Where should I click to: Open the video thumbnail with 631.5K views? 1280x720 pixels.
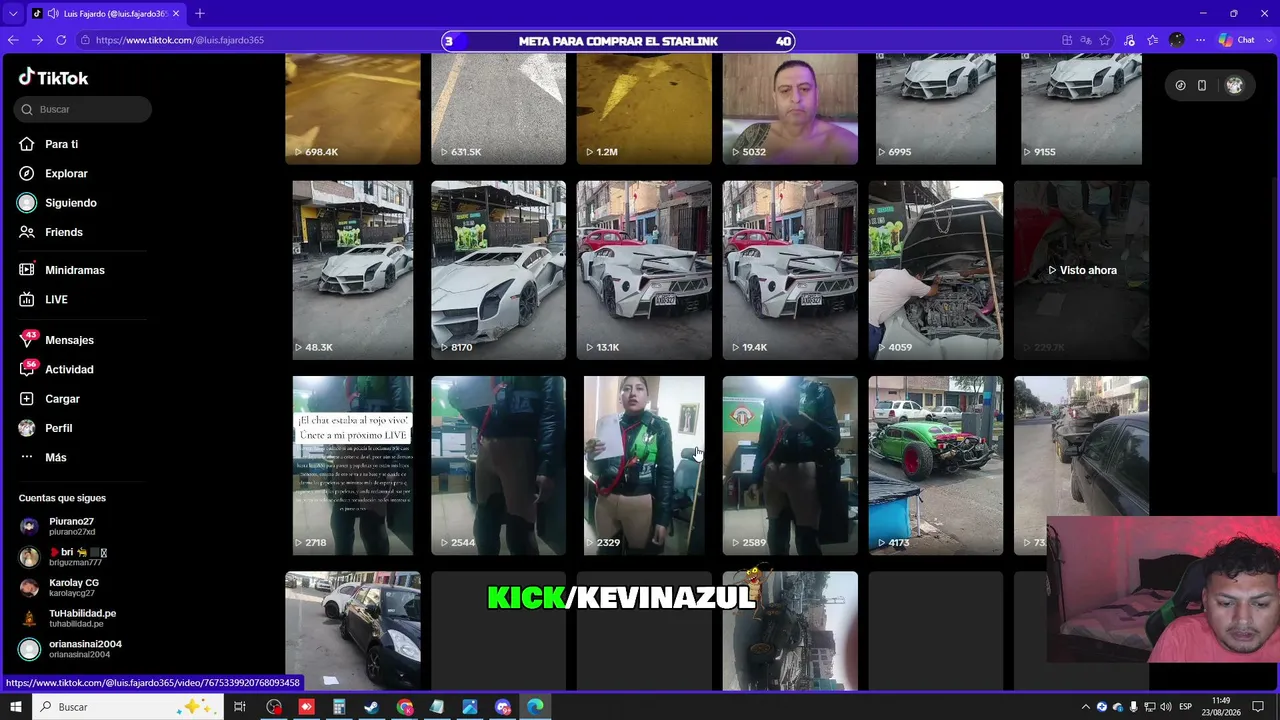click(498, 108)
